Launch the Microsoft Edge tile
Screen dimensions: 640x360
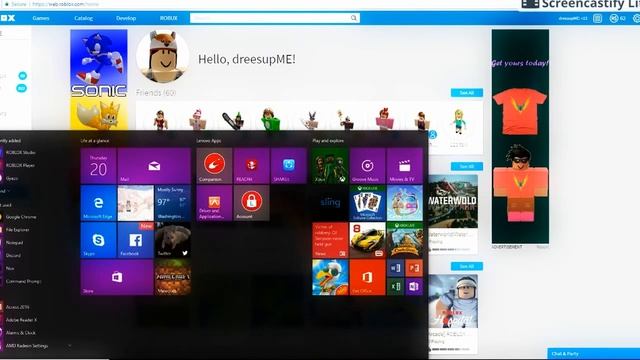pos(98,203)
